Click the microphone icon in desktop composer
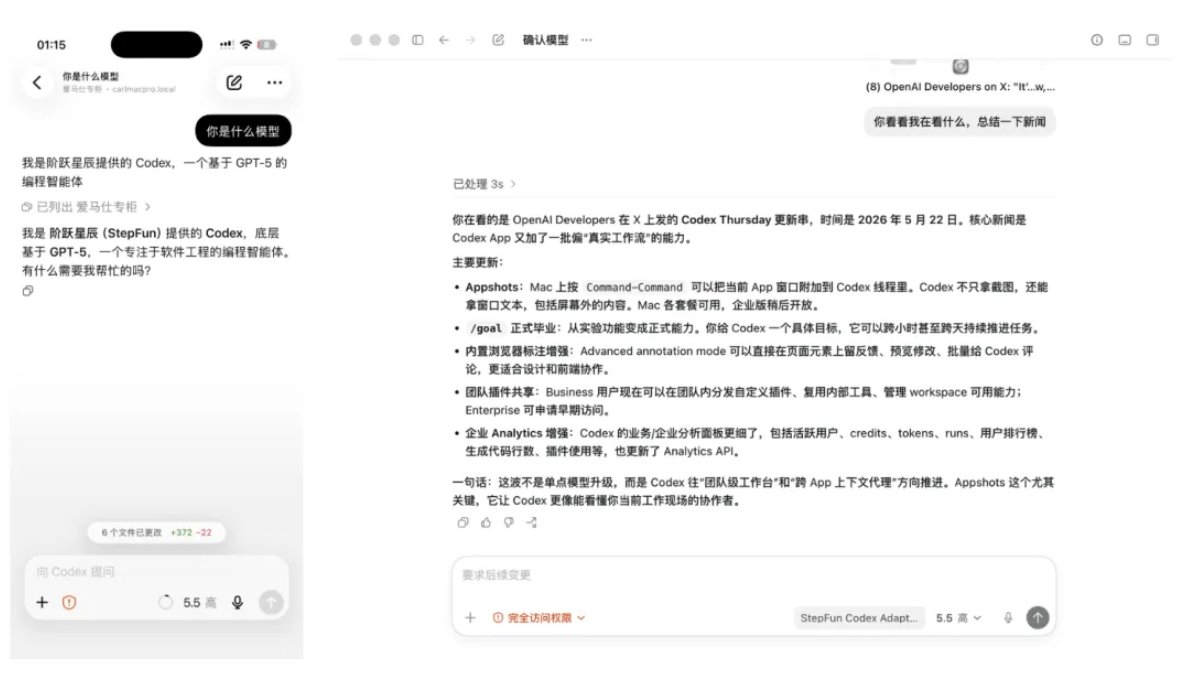The height and width of the screenshot is (682, 1178). (1008, 617)
